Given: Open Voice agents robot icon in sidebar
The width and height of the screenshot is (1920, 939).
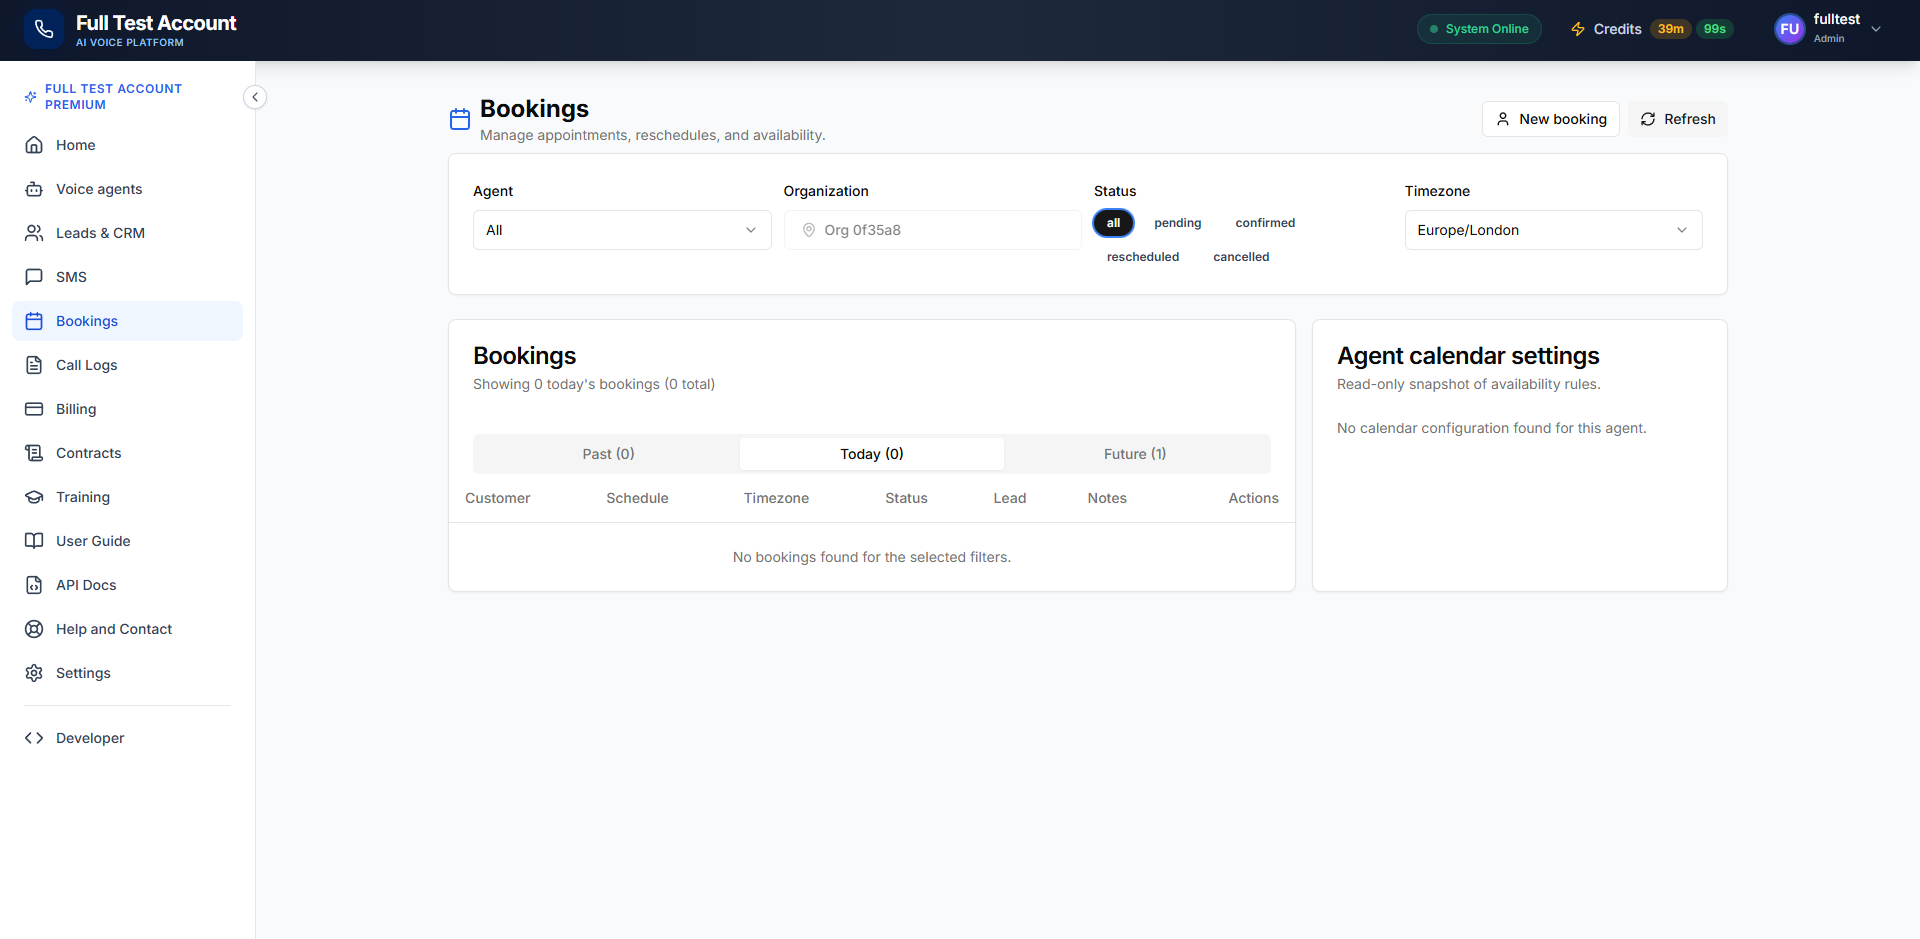Looking at the screenshot, I should pyautogui.click(x=34, y=189).
